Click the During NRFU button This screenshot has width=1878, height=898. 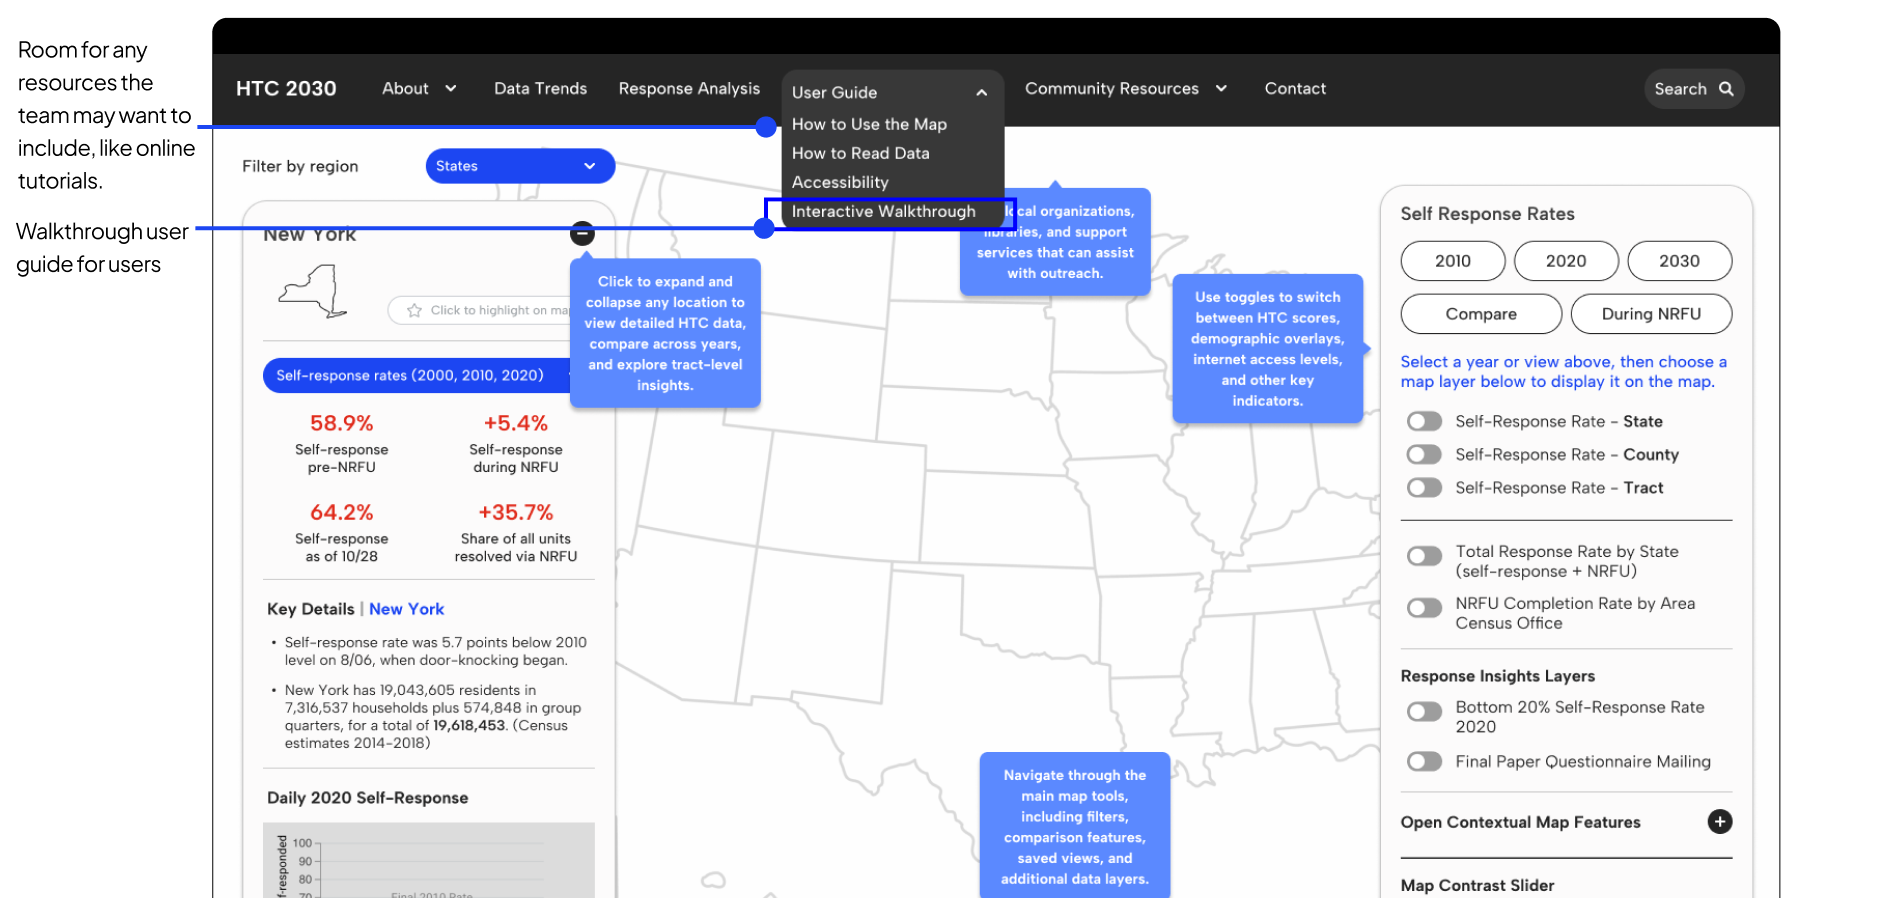[1650, 314]
